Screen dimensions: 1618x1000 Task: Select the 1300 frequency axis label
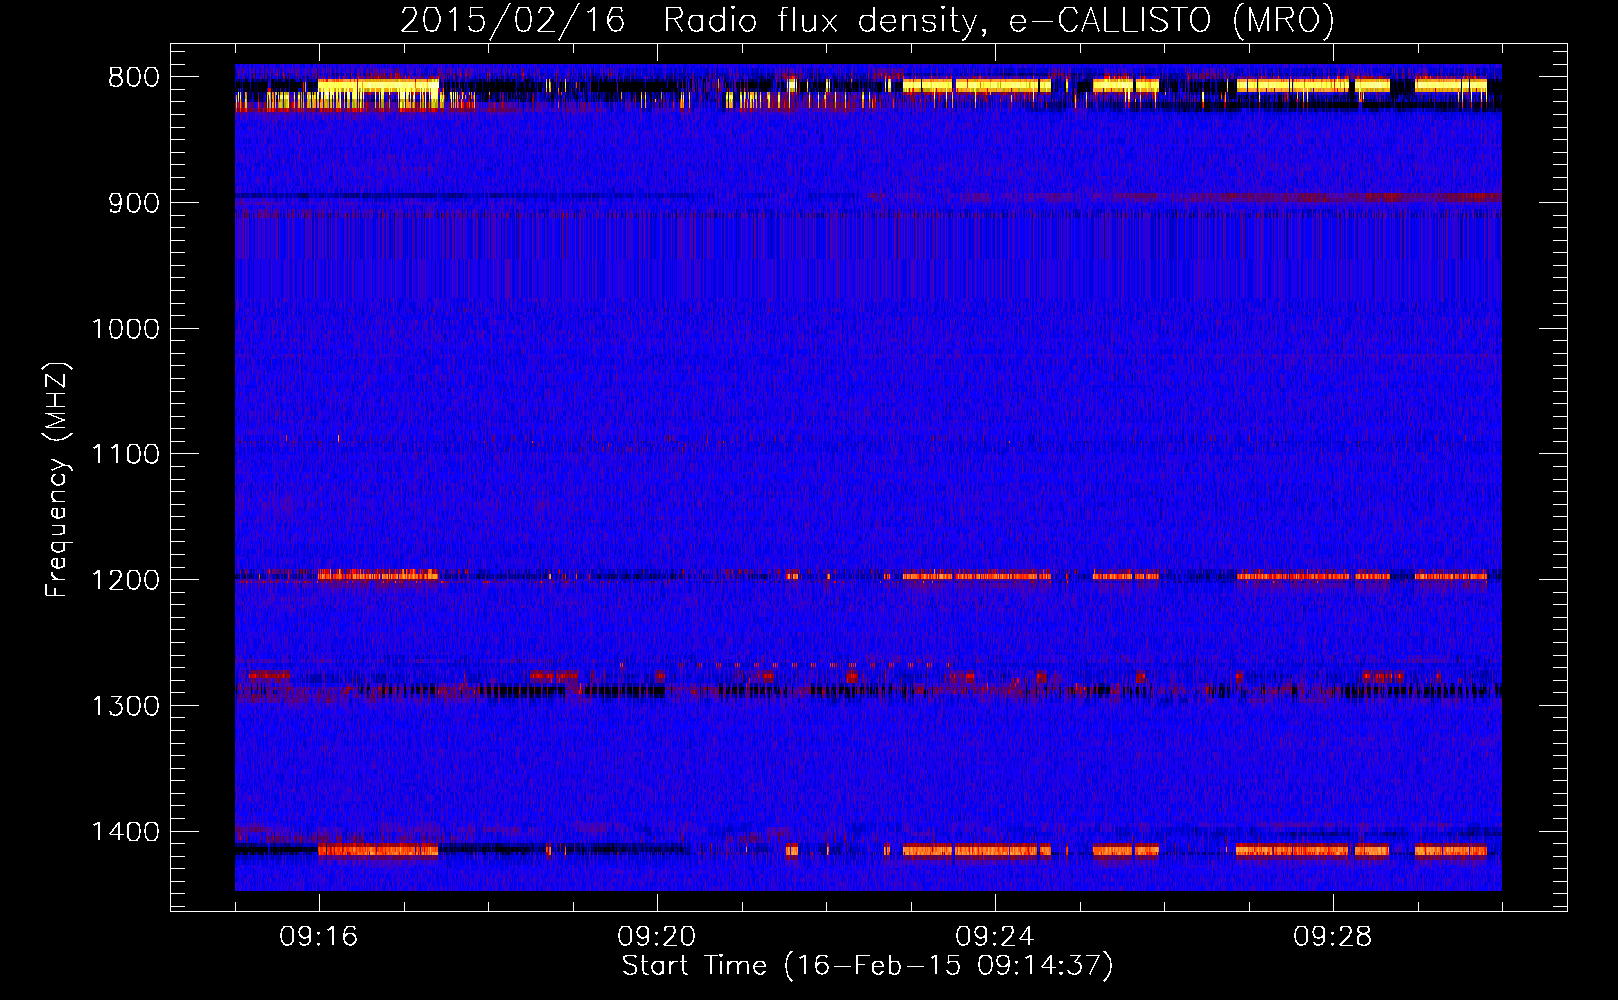[125, 706]
